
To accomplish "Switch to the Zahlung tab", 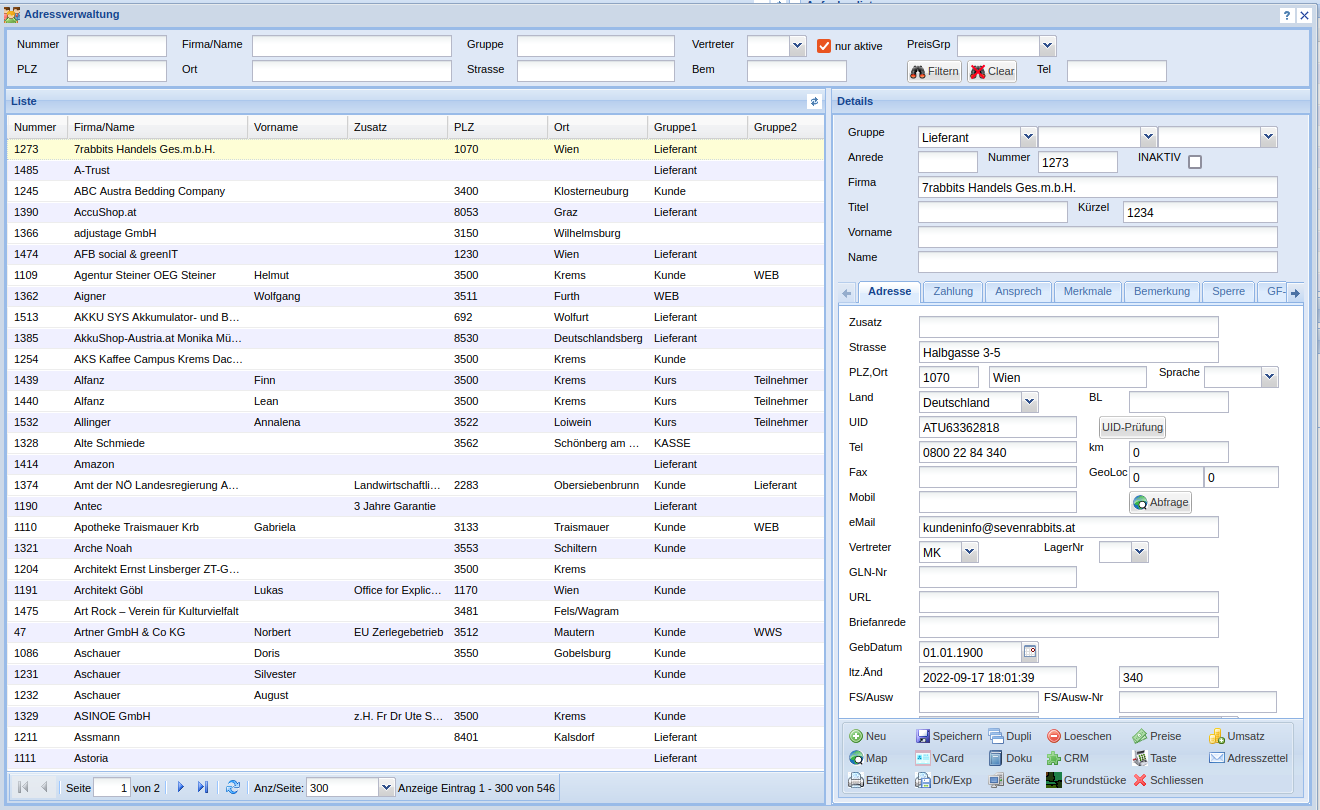I will [952, 292].
